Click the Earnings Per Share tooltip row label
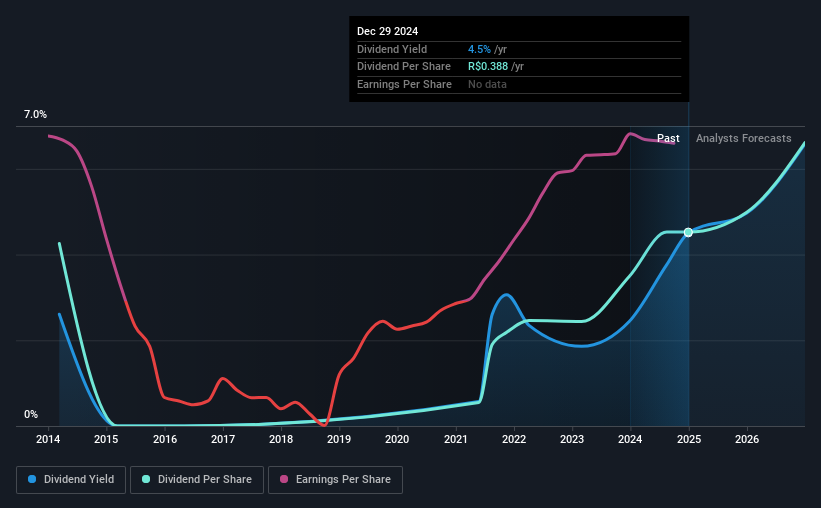 coord(404,84)
